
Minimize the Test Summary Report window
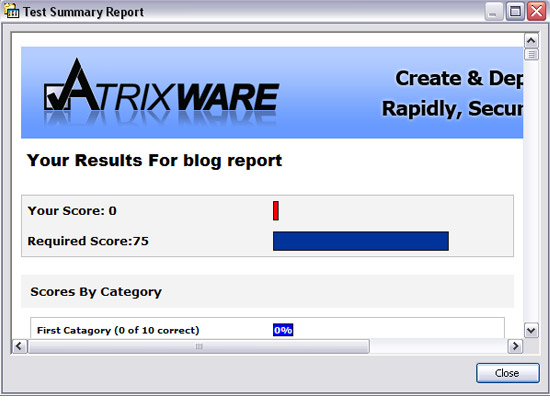pyautogui.click(x=494, y=12)
